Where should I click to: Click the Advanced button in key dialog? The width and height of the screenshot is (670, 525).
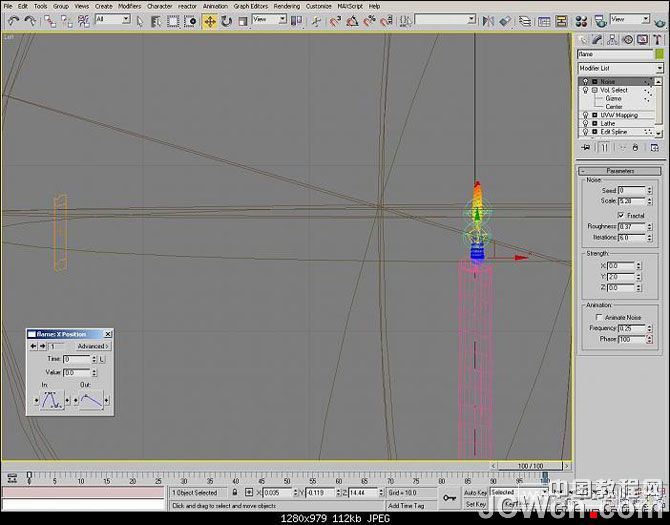93,346
